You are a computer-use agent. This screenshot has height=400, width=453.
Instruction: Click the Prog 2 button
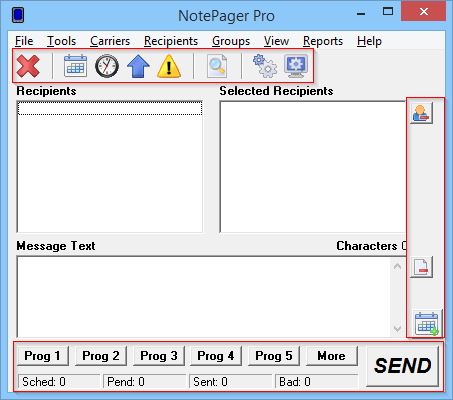point(101,356)
